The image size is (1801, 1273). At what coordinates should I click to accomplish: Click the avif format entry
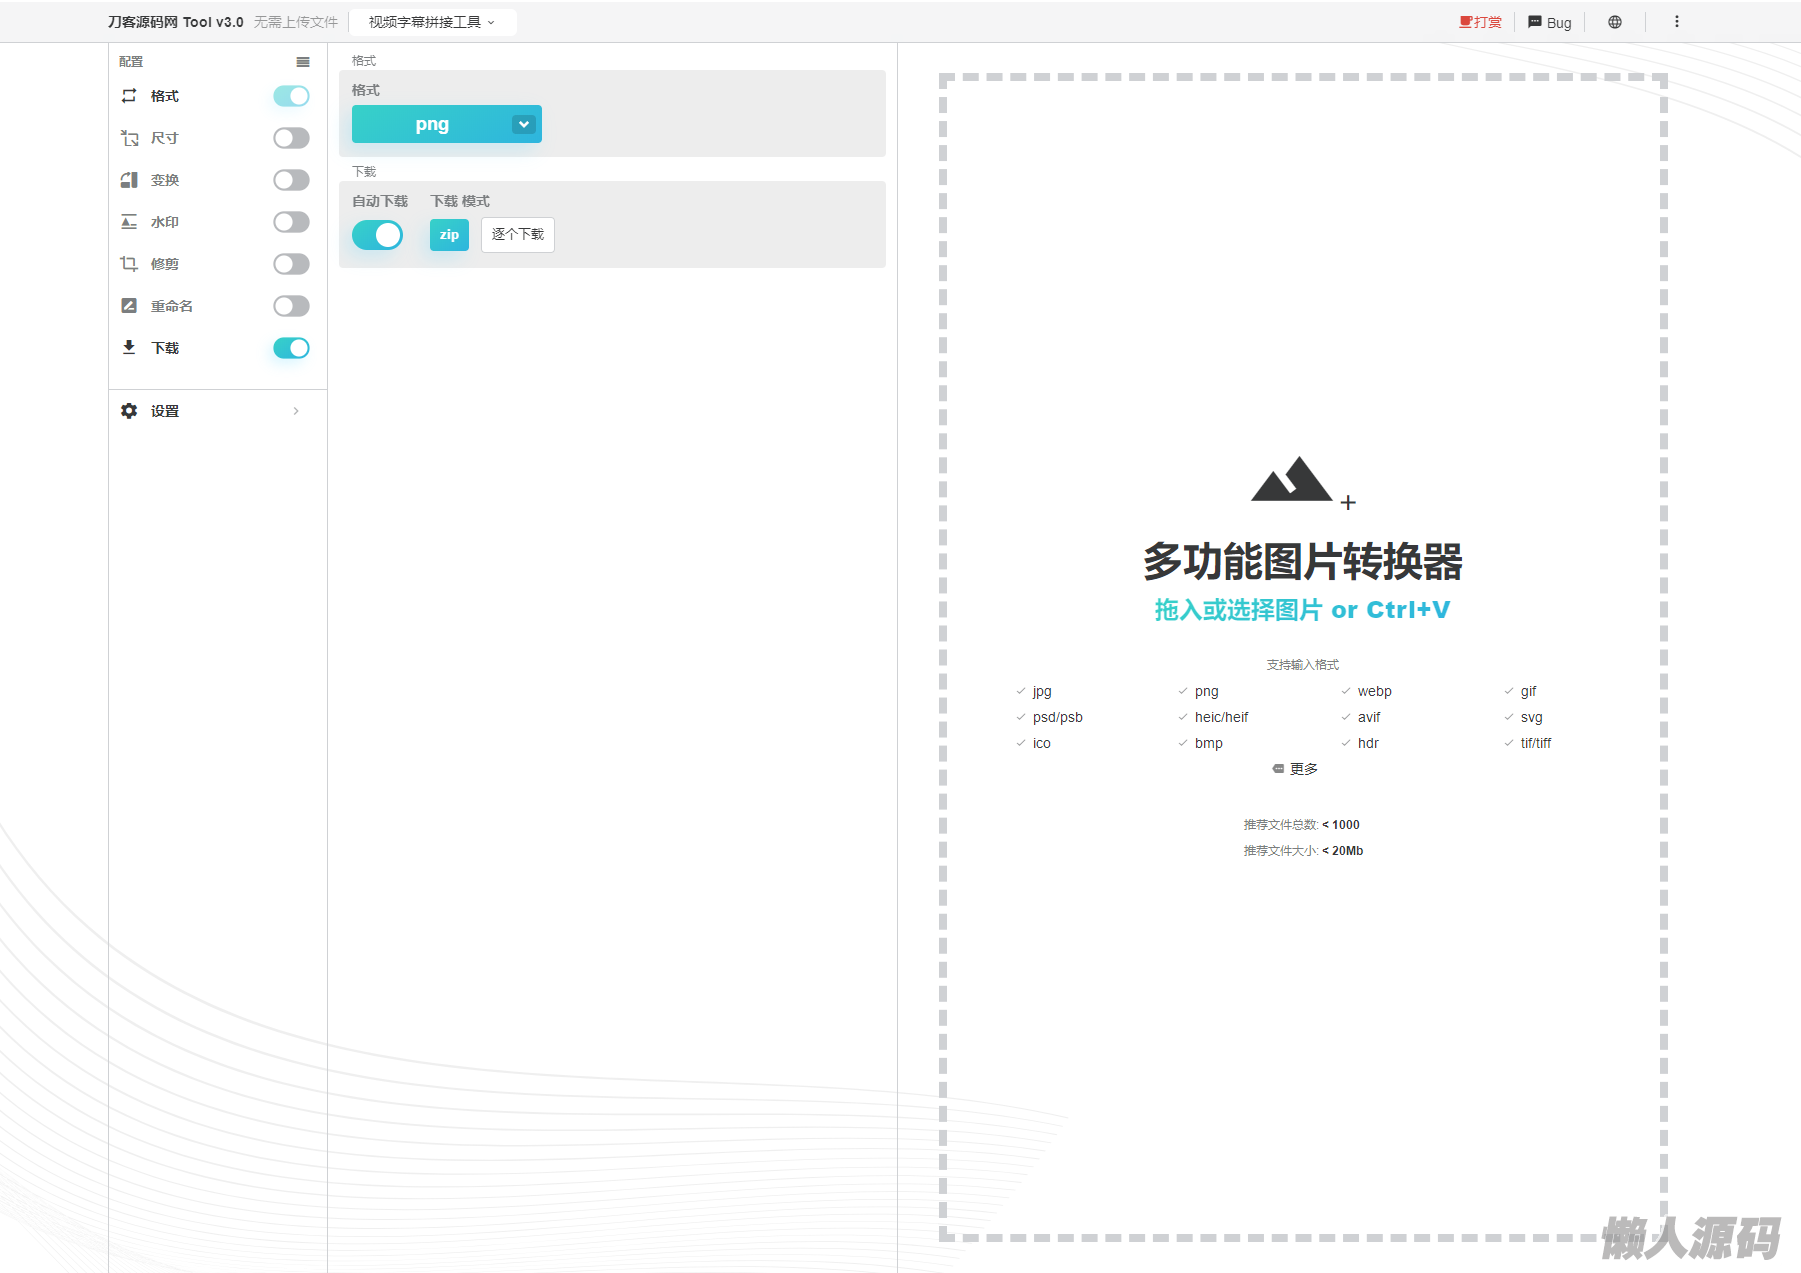[1369, 717]
